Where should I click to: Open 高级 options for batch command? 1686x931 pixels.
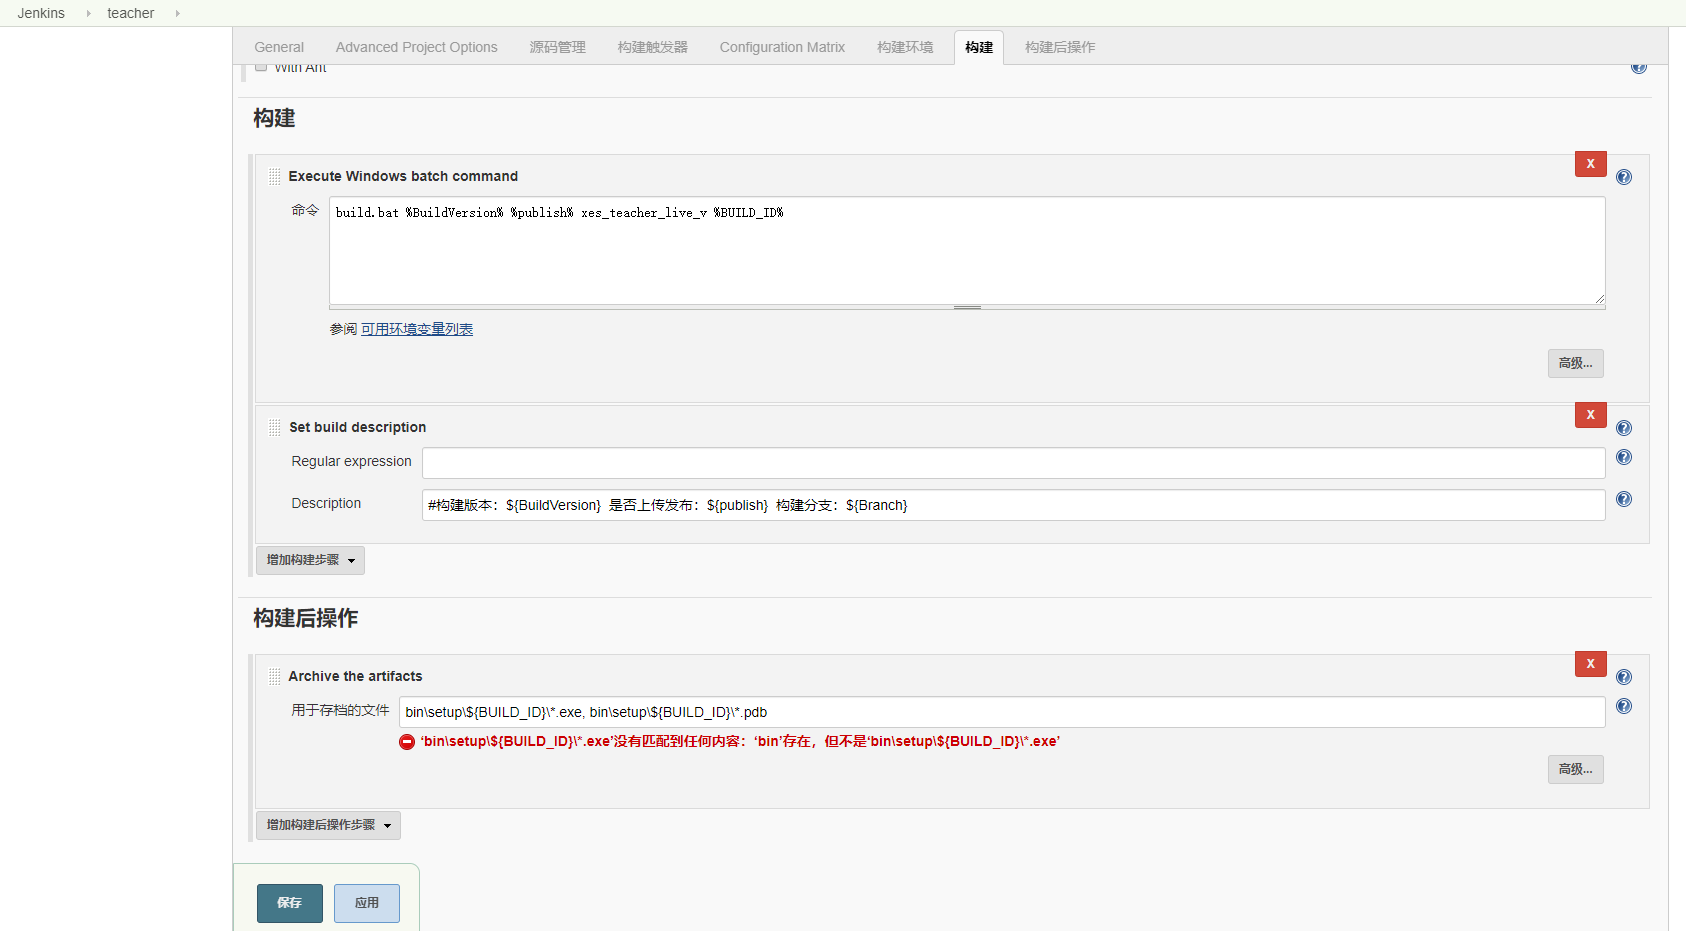(x=1576, y=363)
